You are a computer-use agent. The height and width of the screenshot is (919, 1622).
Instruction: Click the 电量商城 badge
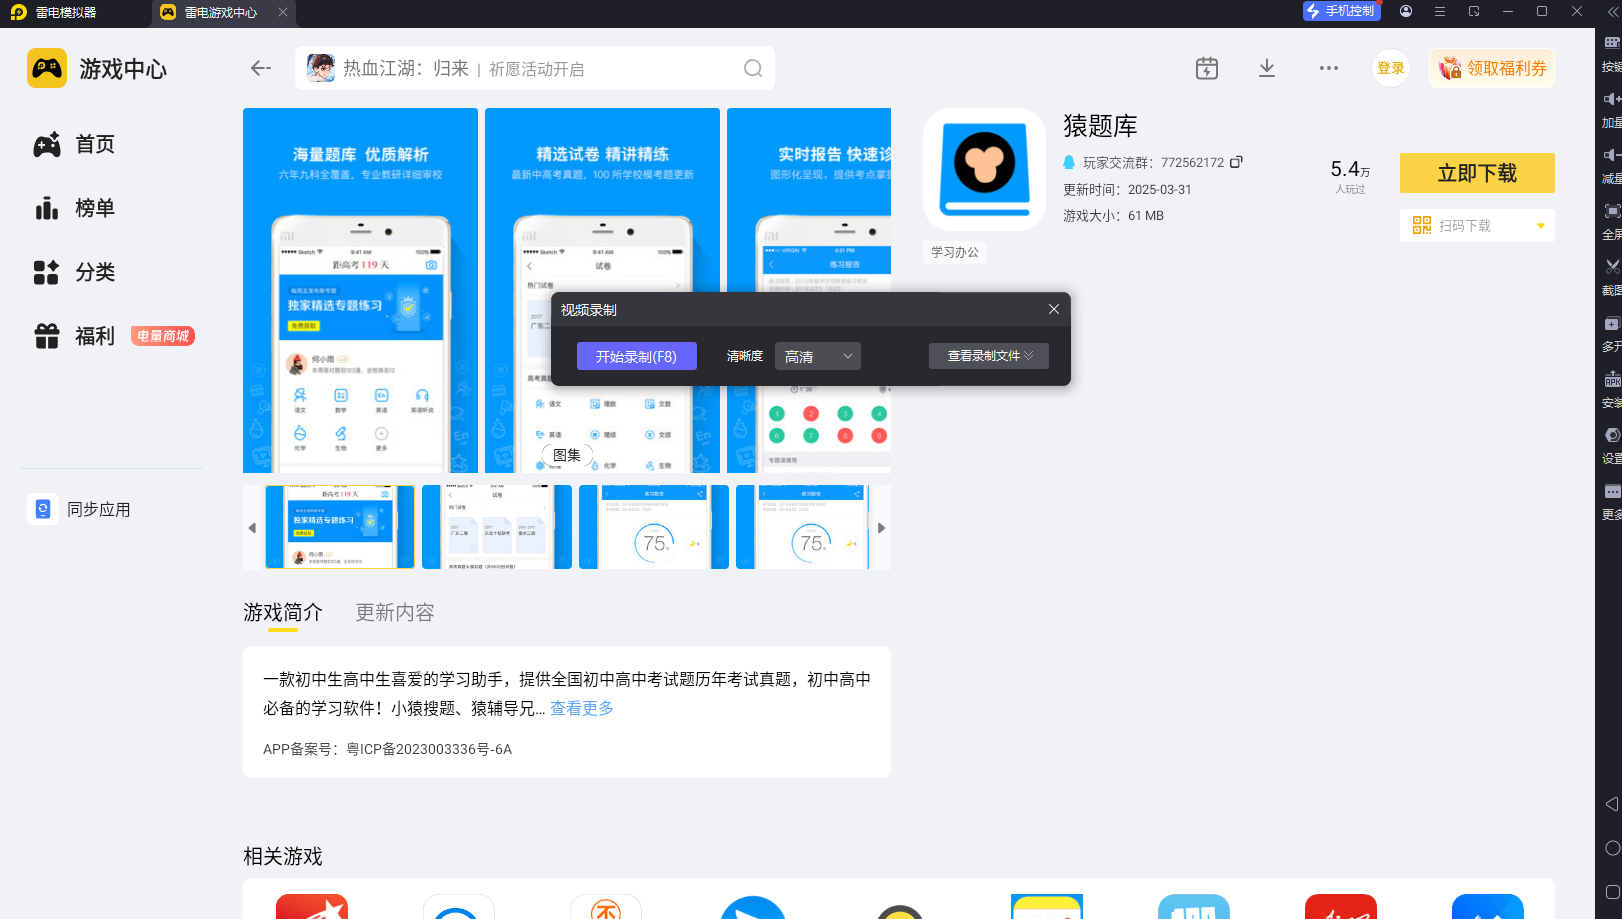[x=163, y=336]
